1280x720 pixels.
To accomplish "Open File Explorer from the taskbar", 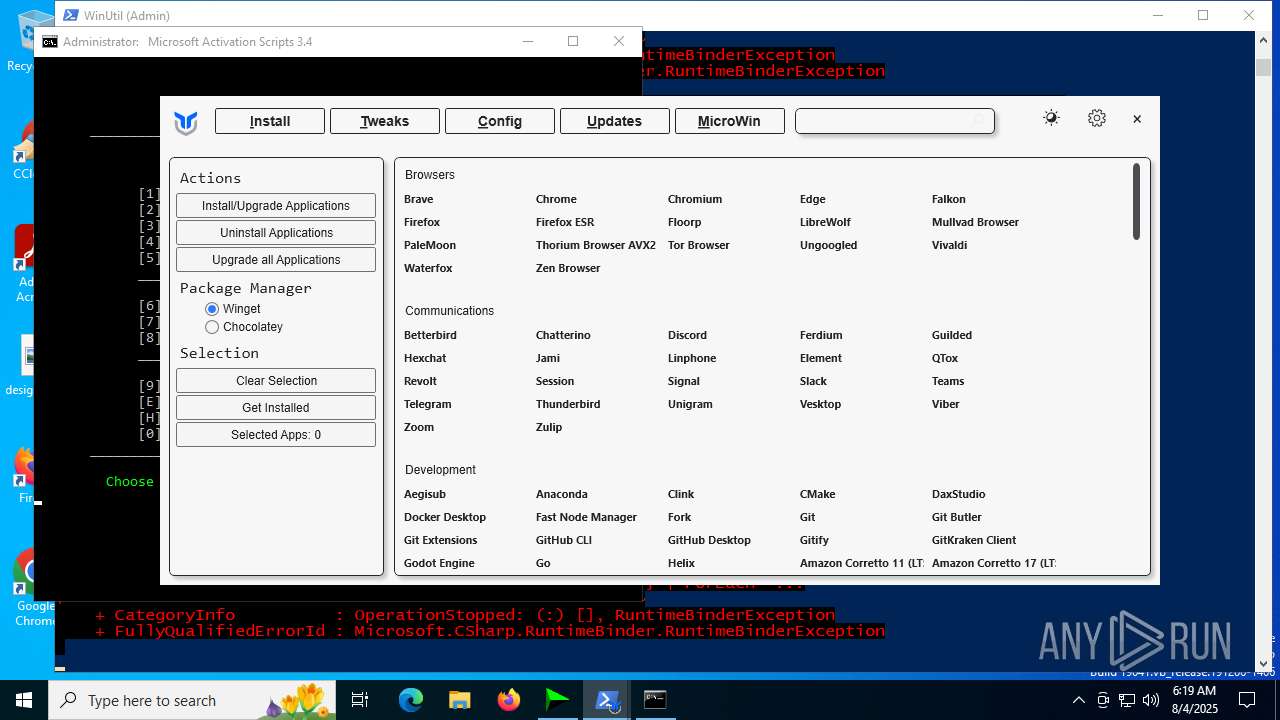I will [x=460, y=700].
